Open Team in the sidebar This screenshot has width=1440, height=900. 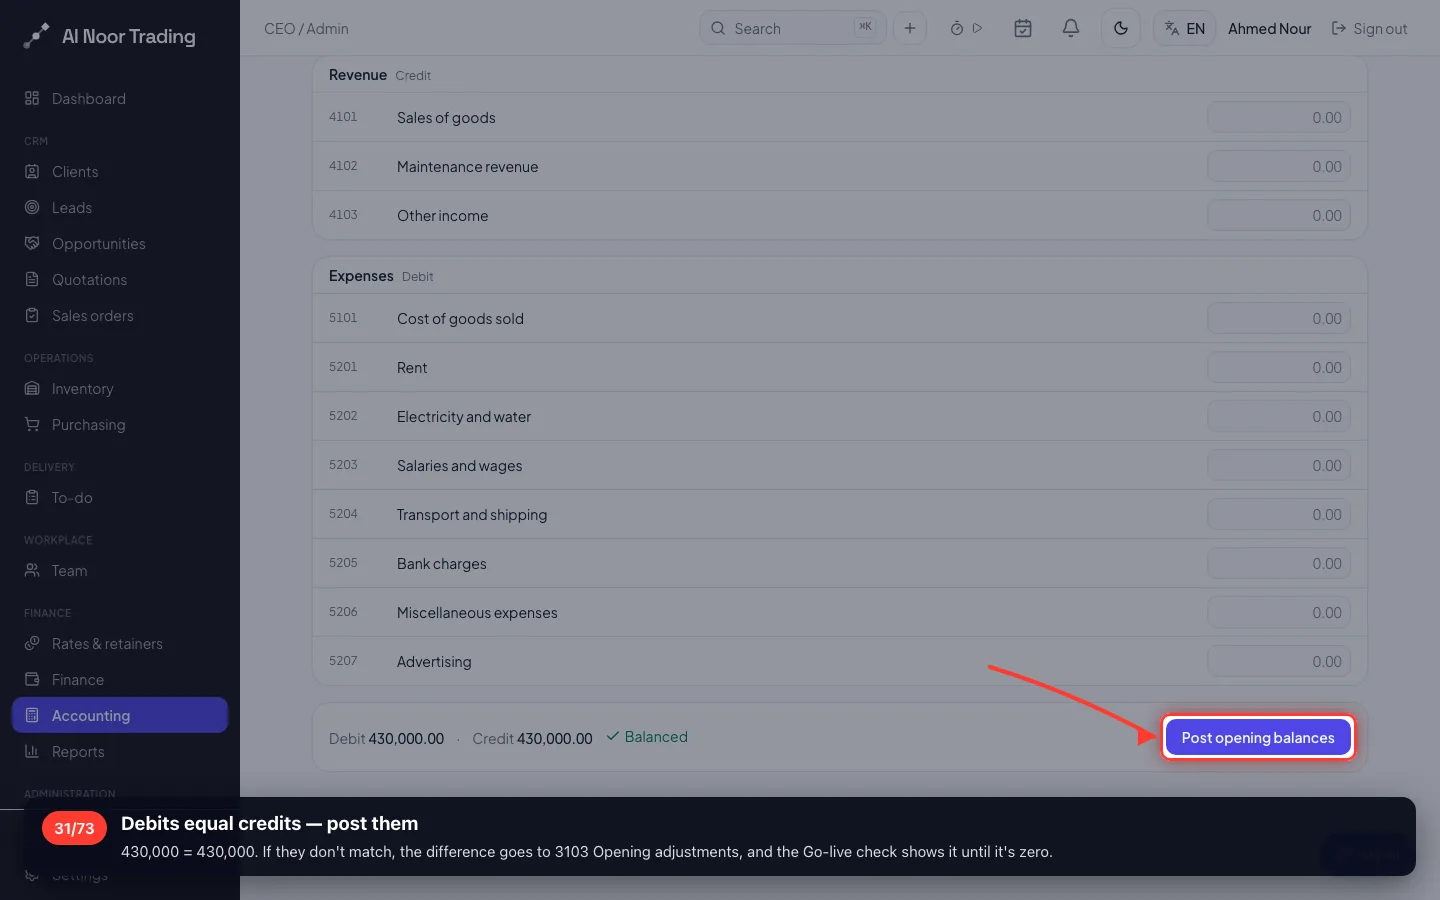[x=120, y=570]
